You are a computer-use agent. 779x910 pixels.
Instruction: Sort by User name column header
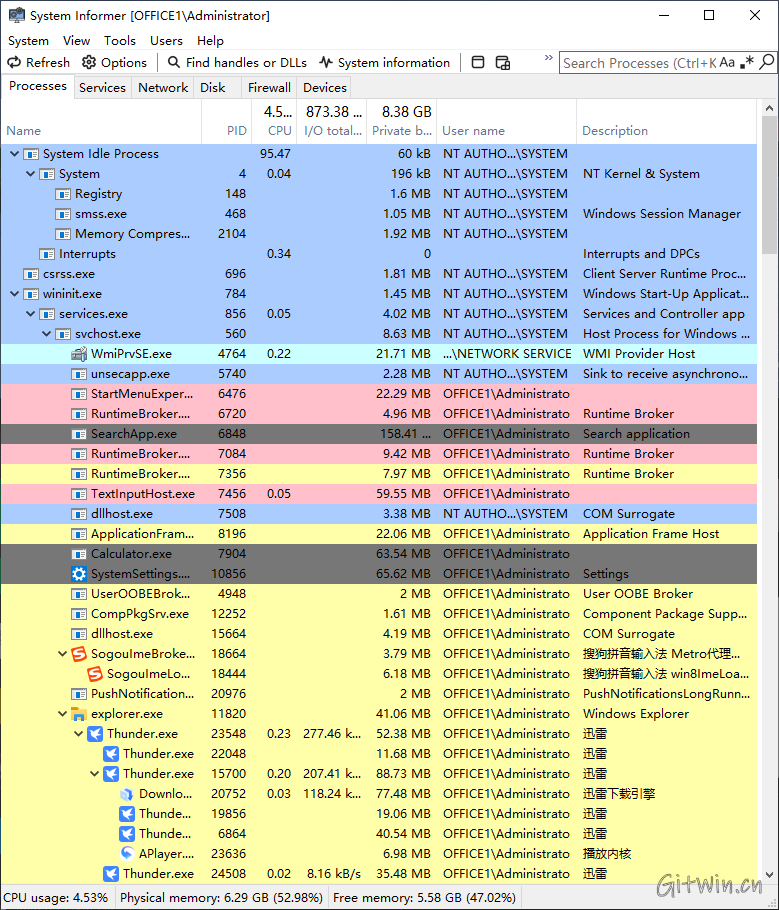point(507,121)
